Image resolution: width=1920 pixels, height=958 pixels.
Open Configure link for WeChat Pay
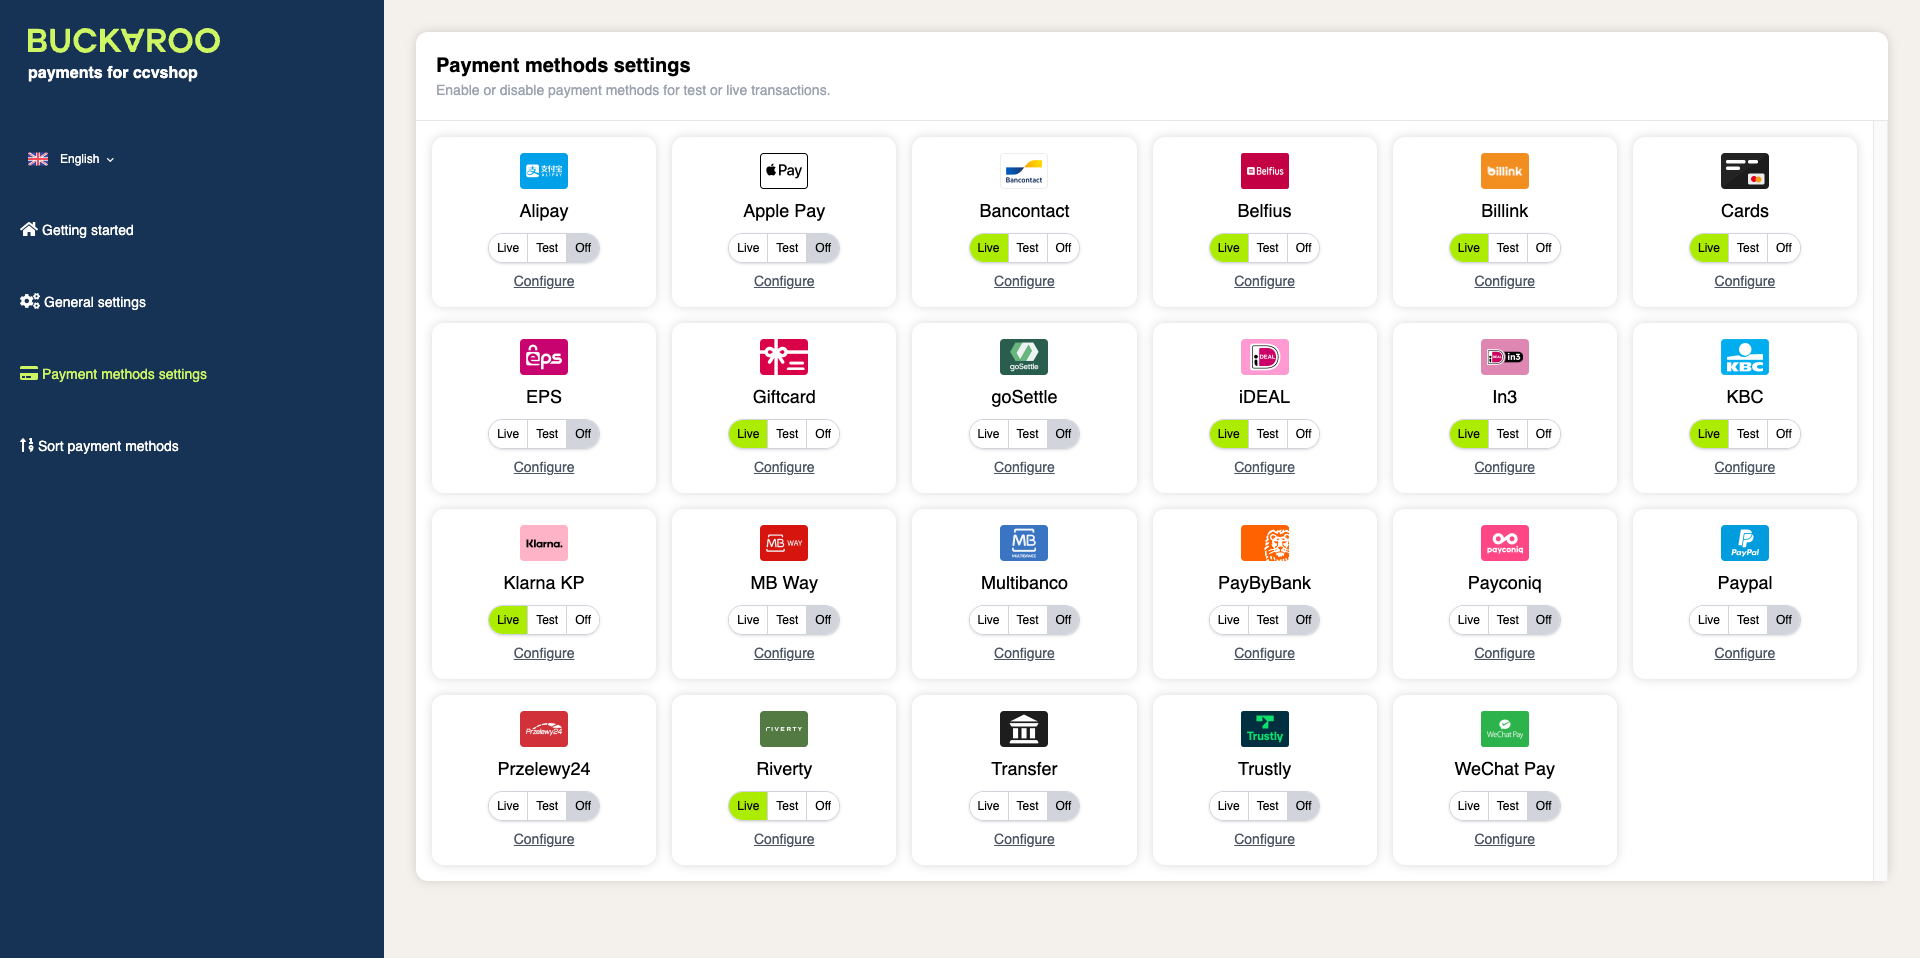[1504, 839]
